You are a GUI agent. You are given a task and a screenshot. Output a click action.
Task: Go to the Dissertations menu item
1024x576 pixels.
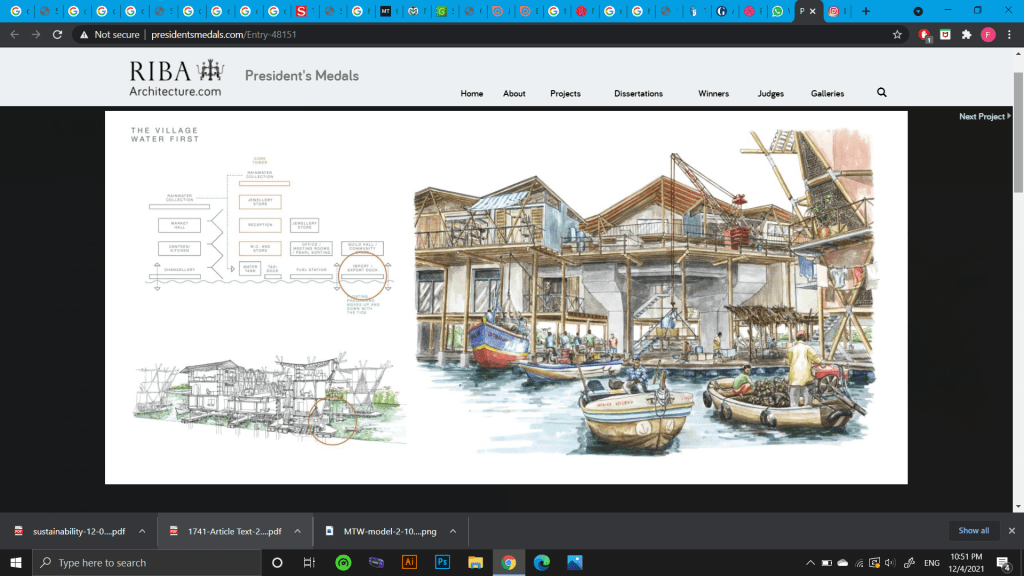coord(638,94)
